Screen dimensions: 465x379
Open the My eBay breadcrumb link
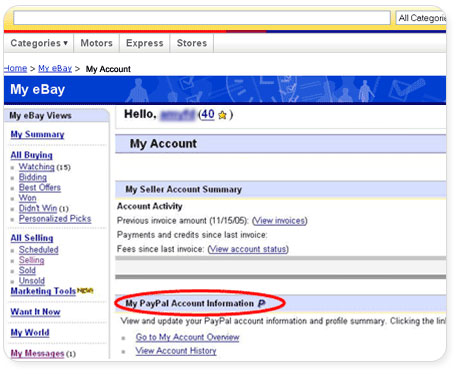(x=55, y=68)
